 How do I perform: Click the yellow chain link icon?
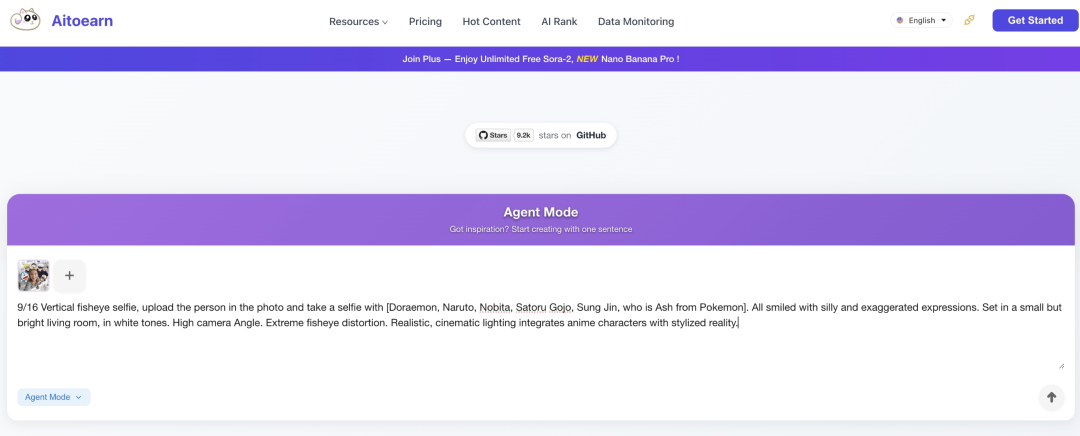coord(969,20)
